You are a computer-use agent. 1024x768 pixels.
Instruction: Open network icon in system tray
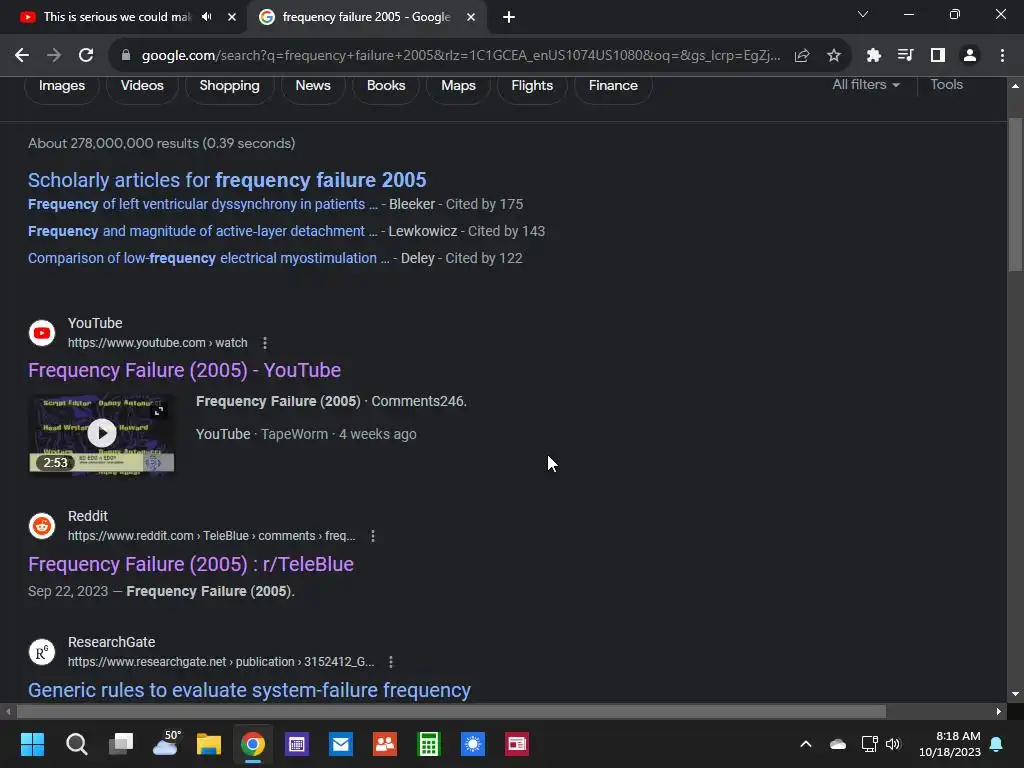pos(869,744)
